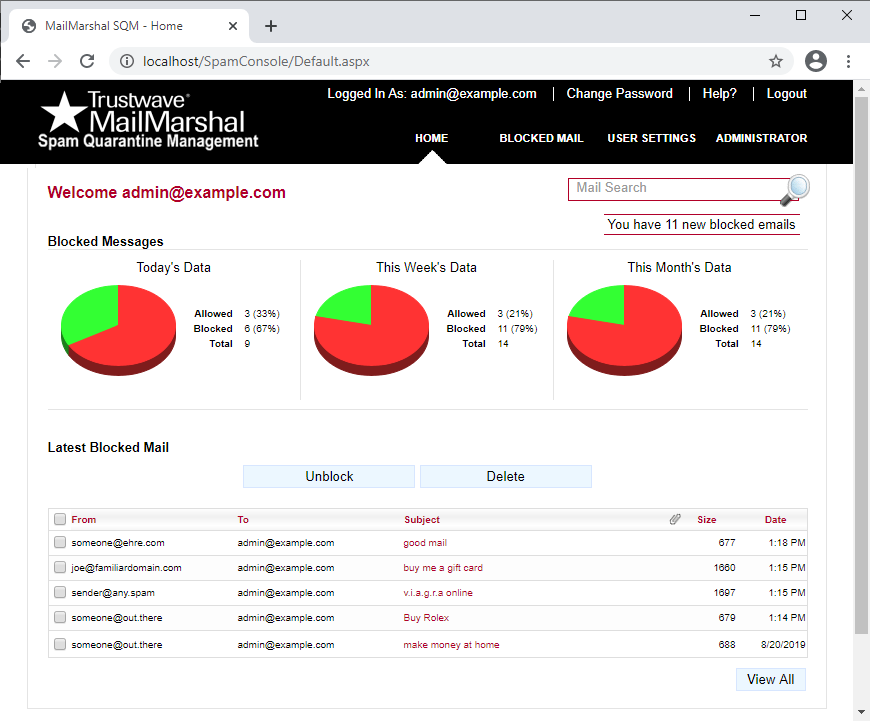Image resolution: width=870 pixels, height=721 pixels.
Task: Check the box for someone@ehre.com message
Action: 60,543
